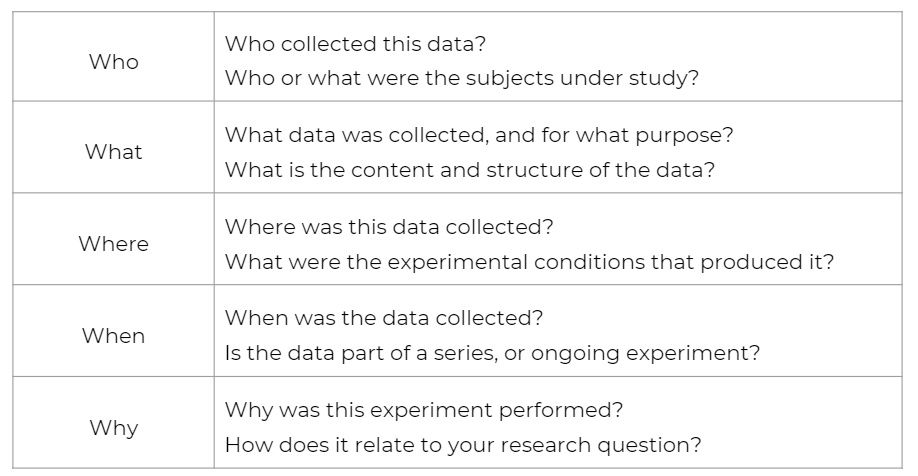Click the 'Who' row header cell
This screenshot has height=476, width=918.
point(114,56)
